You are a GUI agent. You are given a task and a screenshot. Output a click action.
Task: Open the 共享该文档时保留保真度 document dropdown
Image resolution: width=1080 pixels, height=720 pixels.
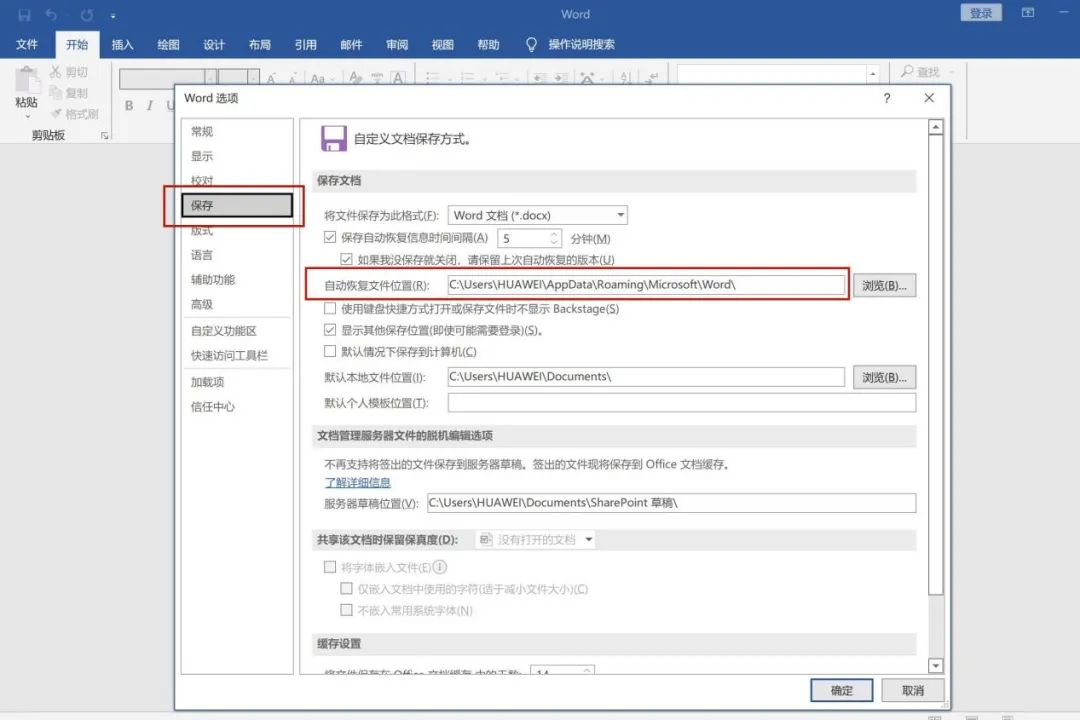(535, 539)
